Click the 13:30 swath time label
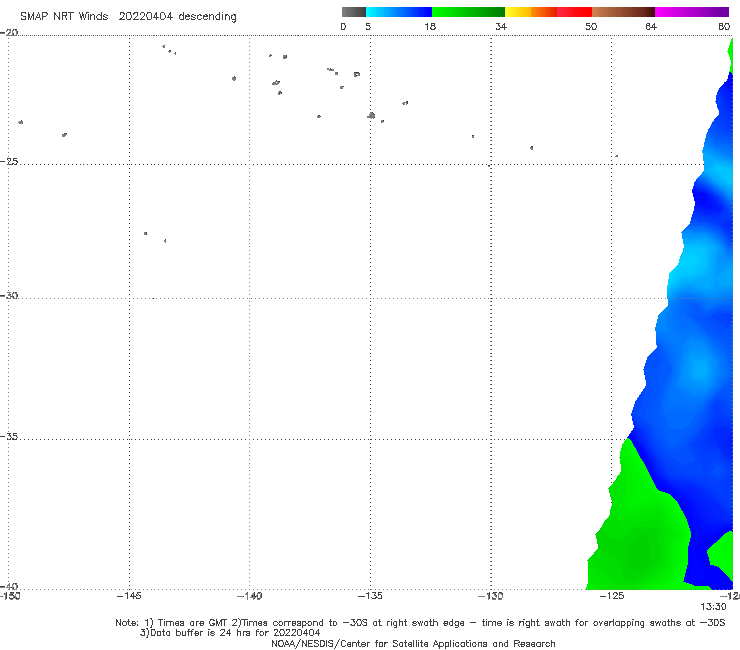 [713, 607]
